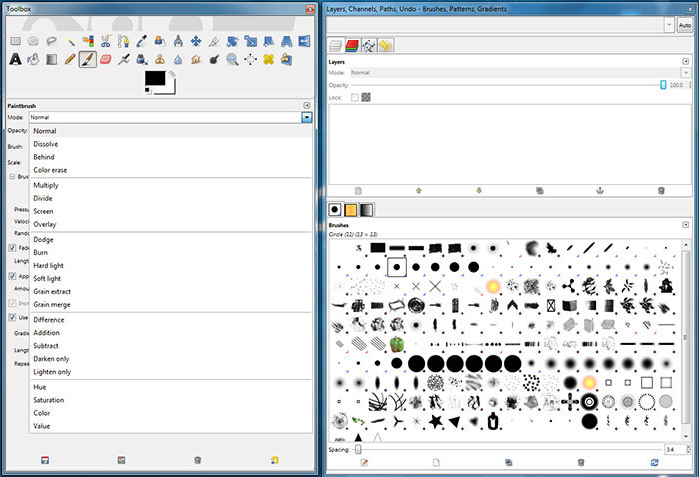Select the Eraser tool
The image size is (700, 477).
tap(105, 59)
